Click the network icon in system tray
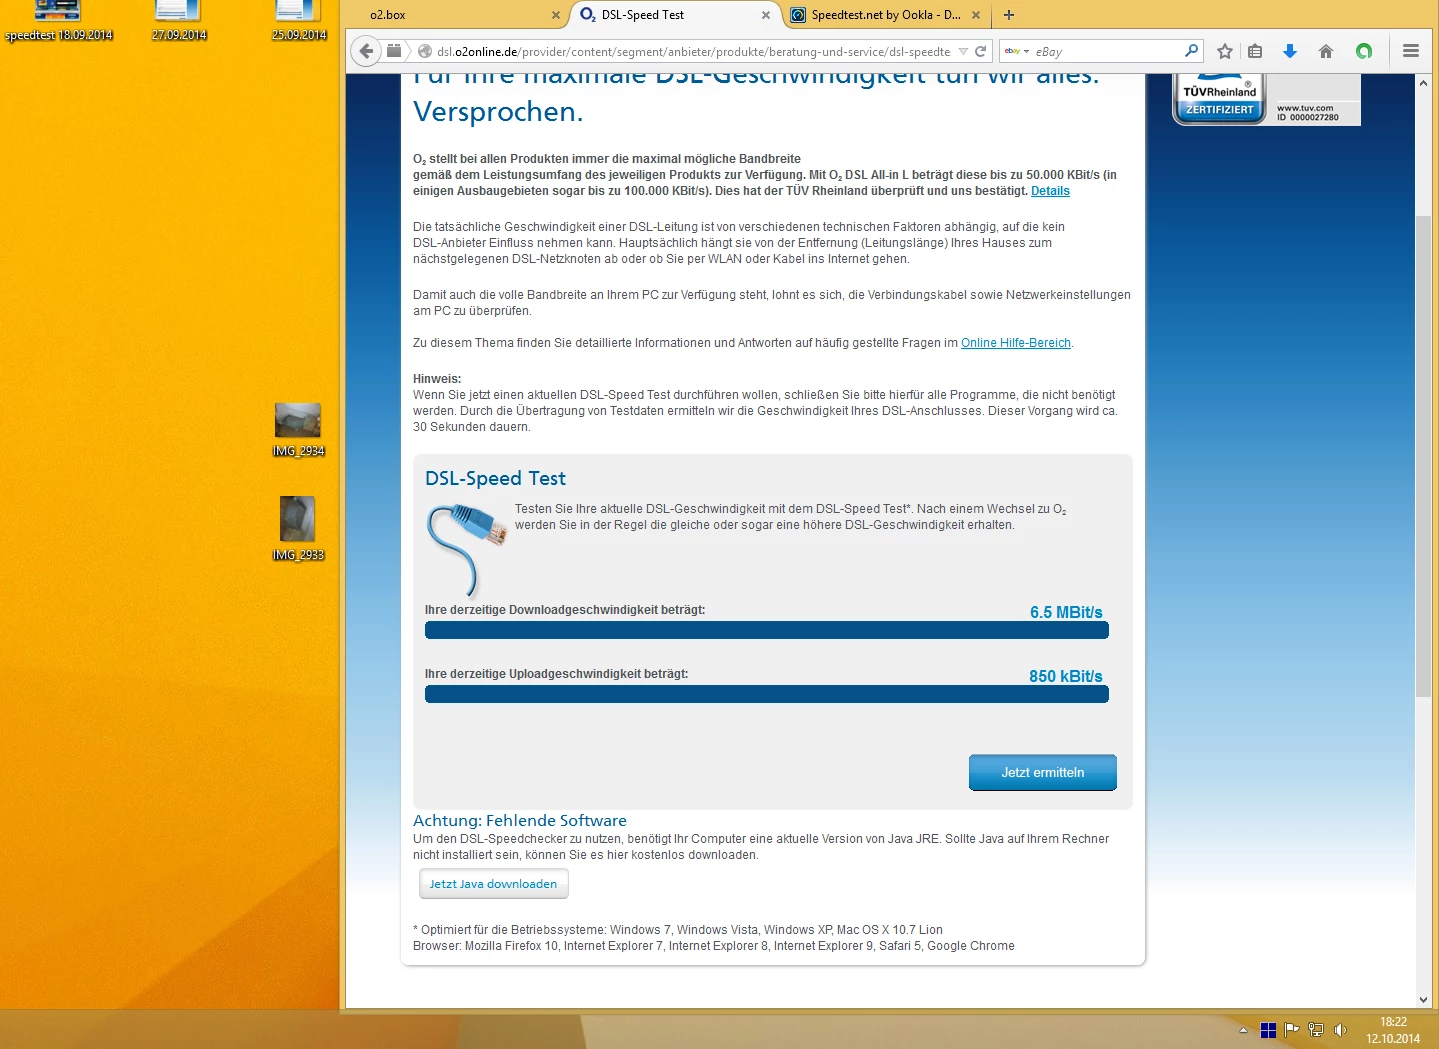This screenshot has width=1439, height=1049. pos(1316,1030)
